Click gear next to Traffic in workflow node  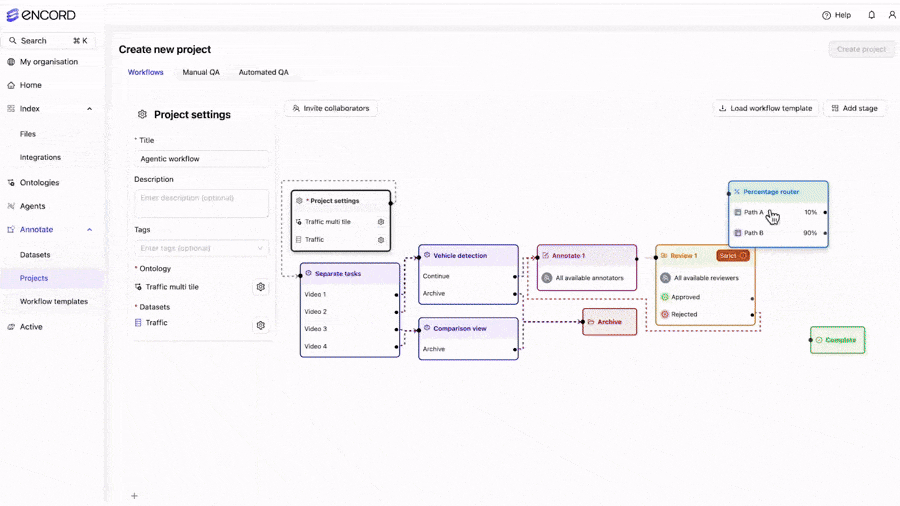(x=381, y=240)
